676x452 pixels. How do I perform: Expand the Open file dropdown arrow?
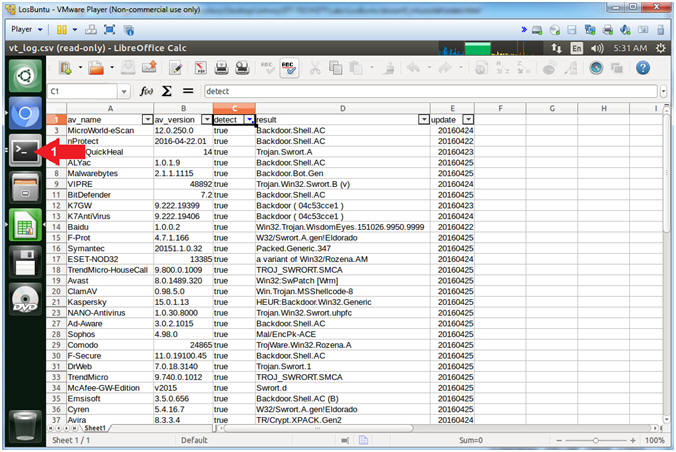tap(112, 68)
